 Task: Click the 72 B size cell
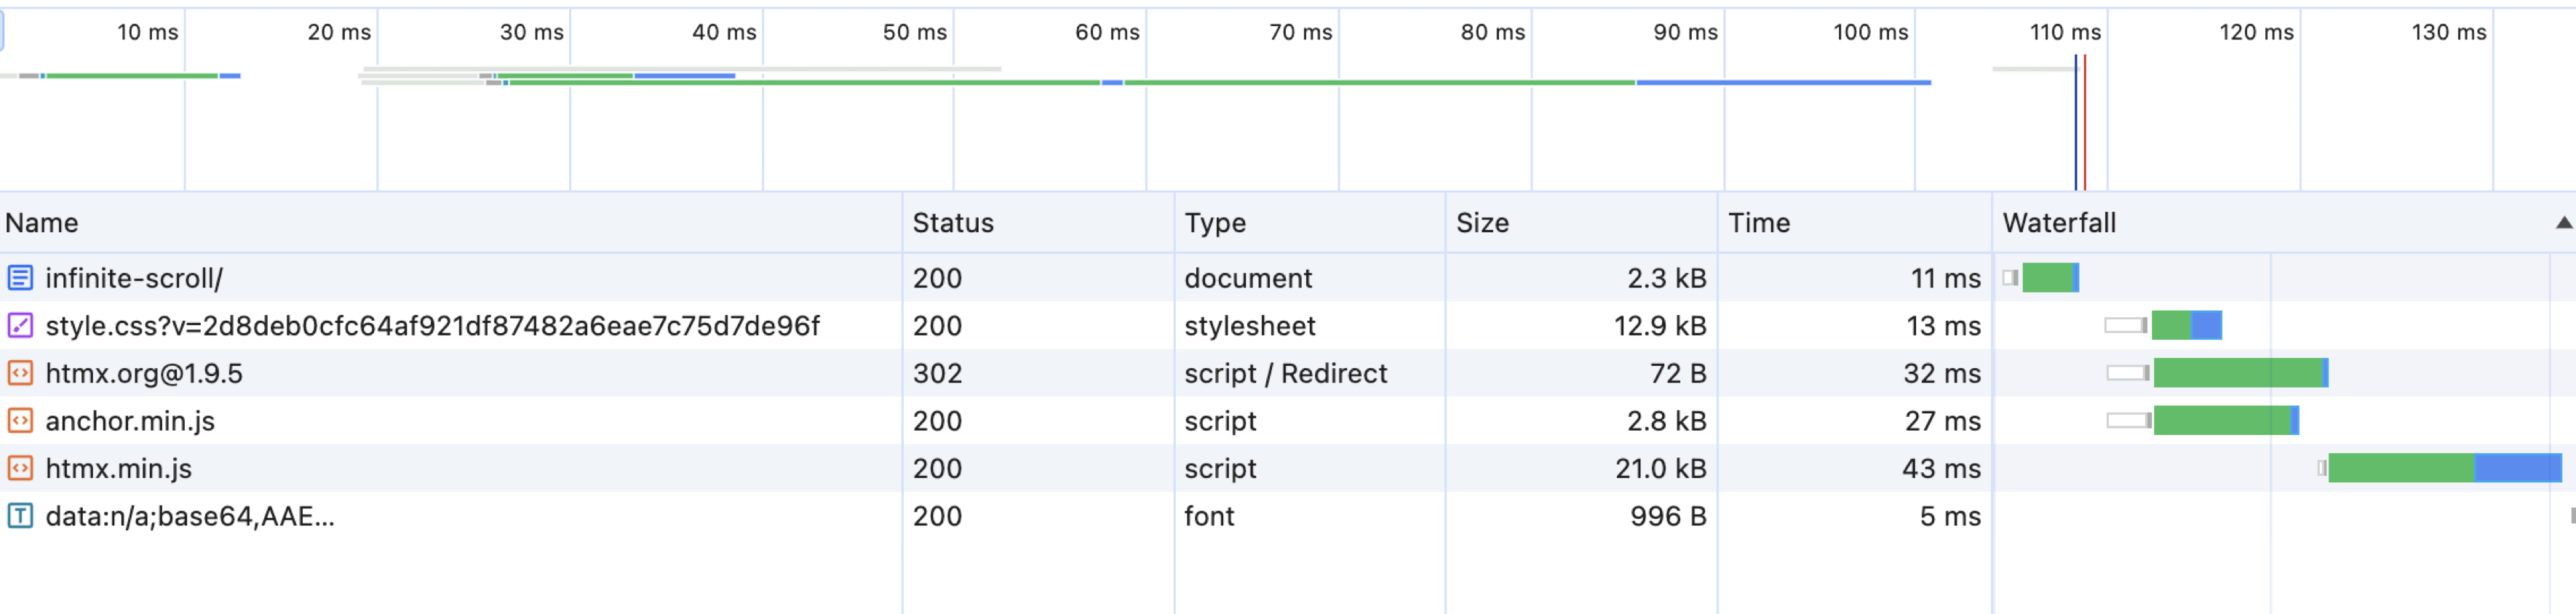tap(1678, 373)
